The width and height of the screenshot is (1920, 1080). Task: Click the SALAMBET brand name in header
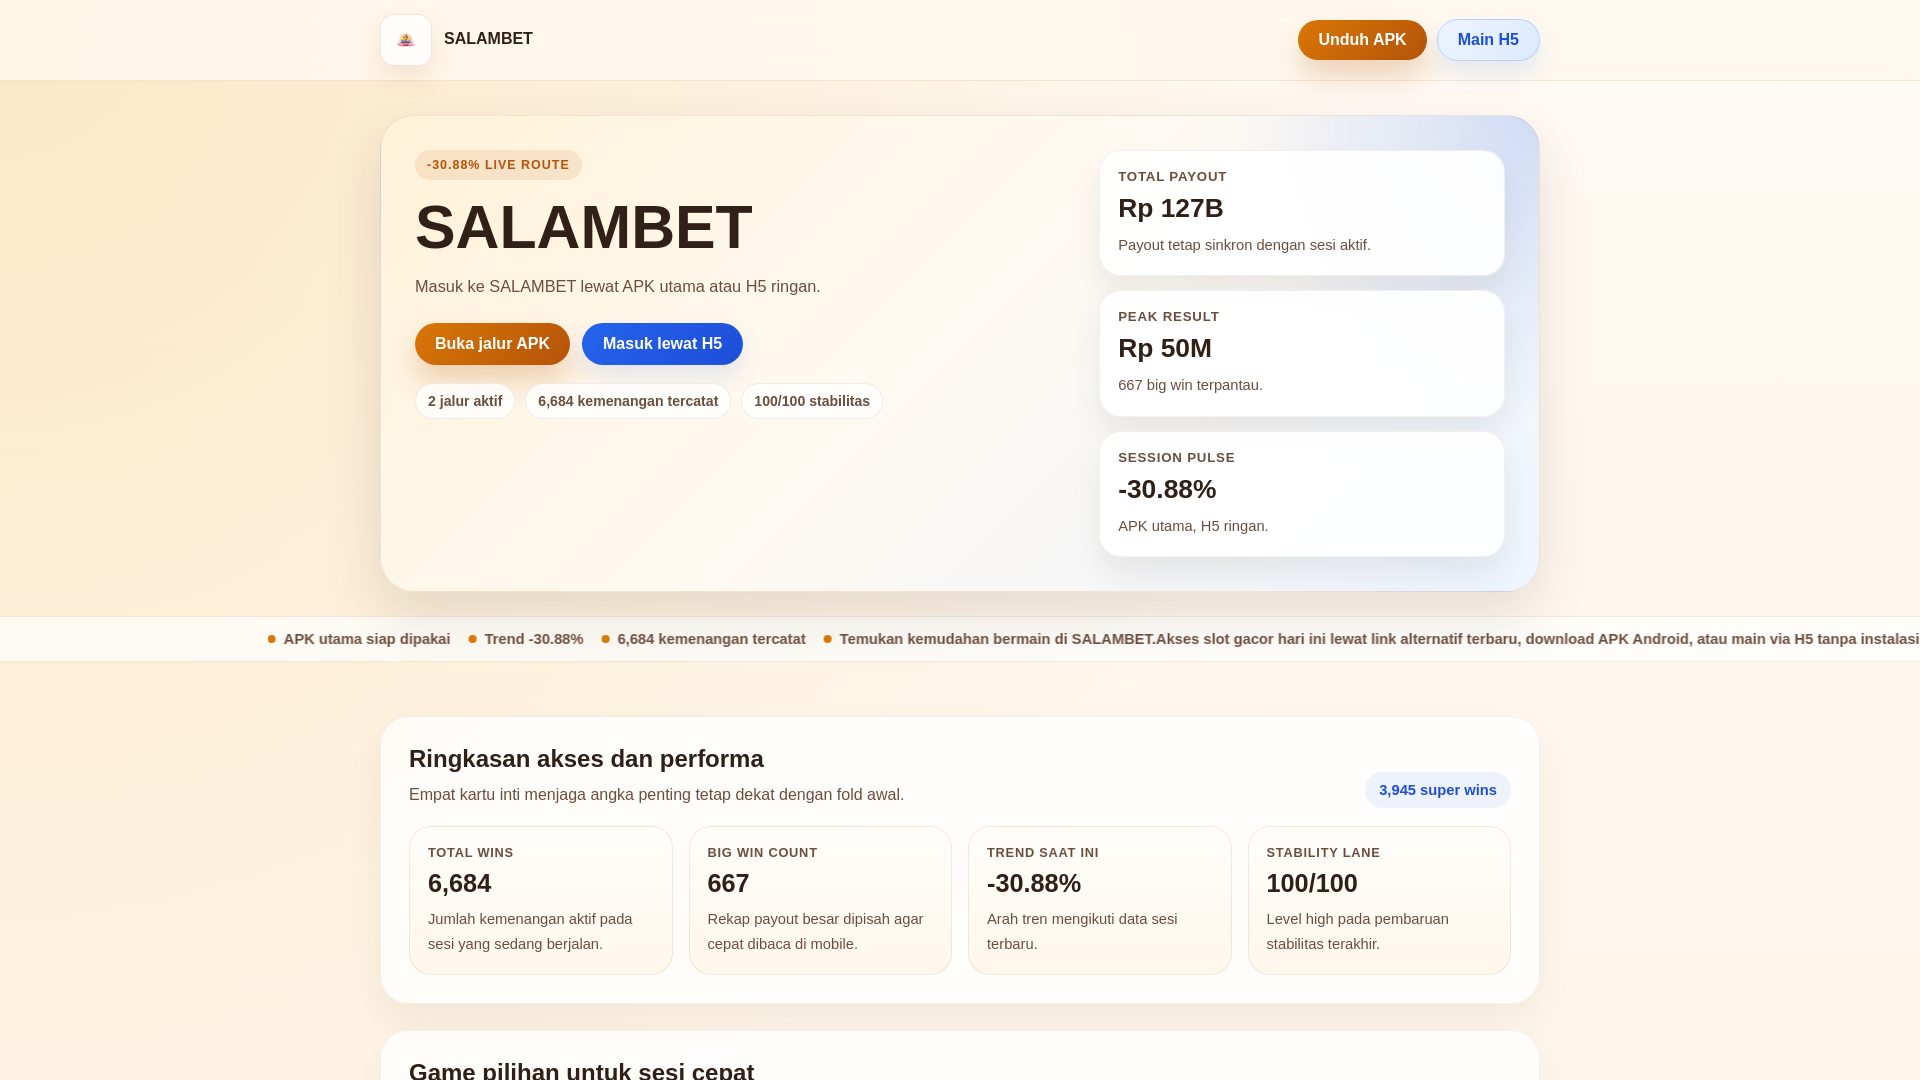(488, 39)
